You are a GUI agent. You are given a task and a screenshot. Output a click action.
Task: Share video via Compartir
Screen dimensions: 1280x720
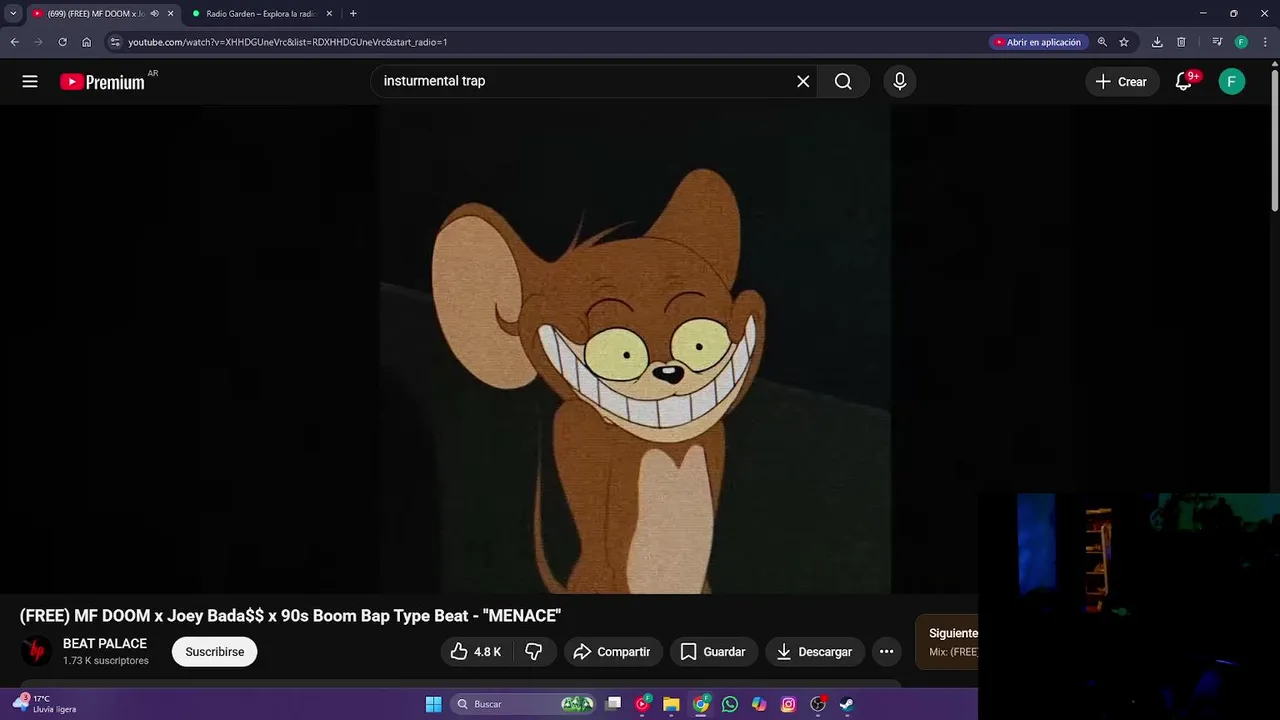[612, 652]
